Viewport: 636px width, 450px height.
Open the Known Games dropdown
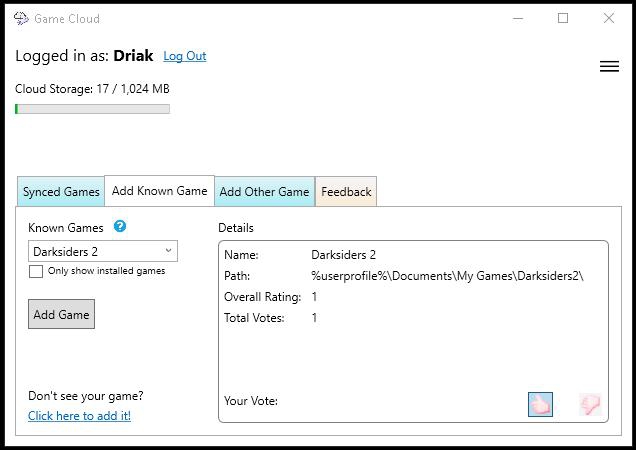[103, 252]
